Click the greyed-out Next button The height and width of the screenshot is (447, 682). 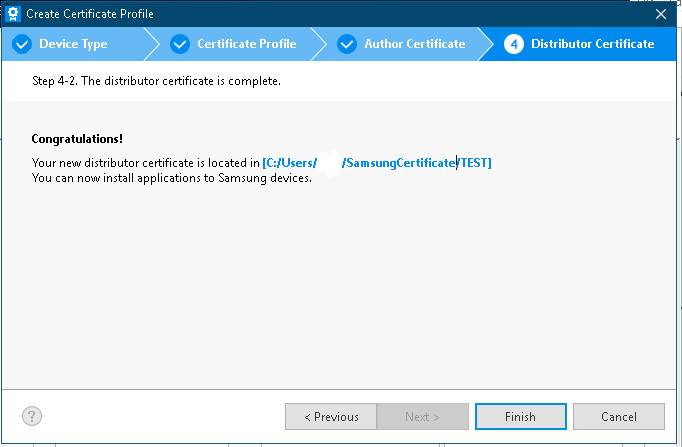click(422, 417)
